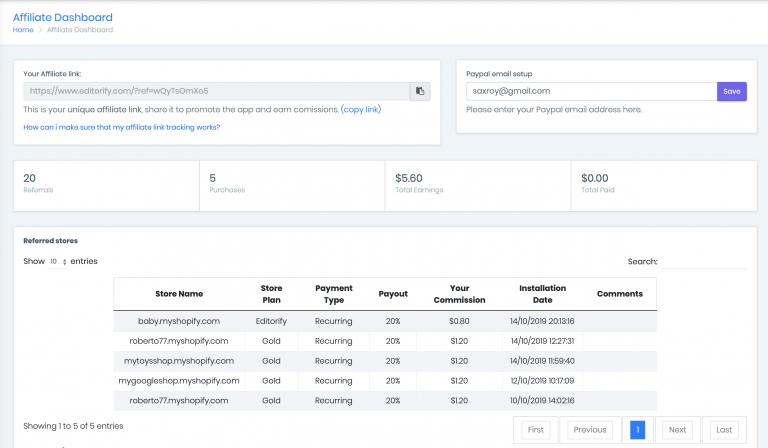Click the Previous pagination button

coord(590,430)
